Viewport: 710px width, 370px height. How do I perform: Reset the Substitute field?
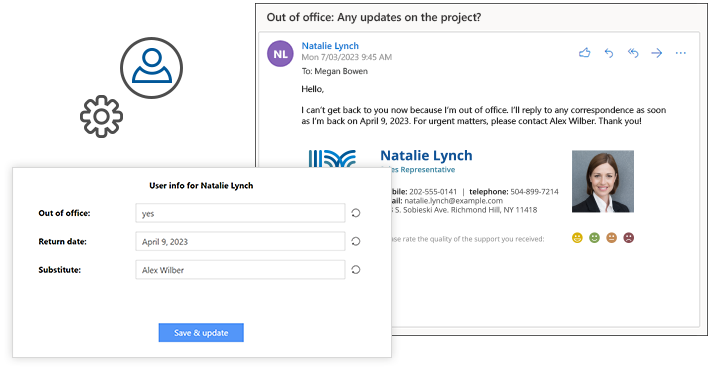[x=356, y=270]
